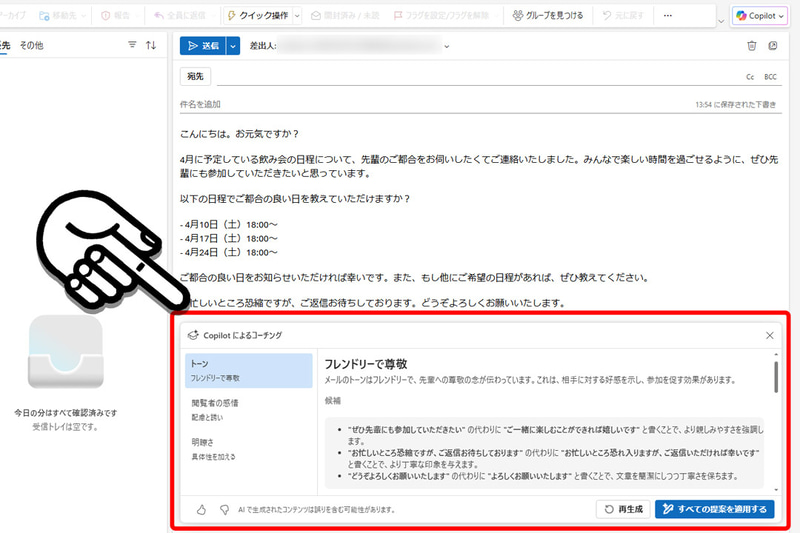This screenshot has height=533, width=800.
Task: Click the 4月10日（土）18:00～ date line
Action: pos(229,224)
